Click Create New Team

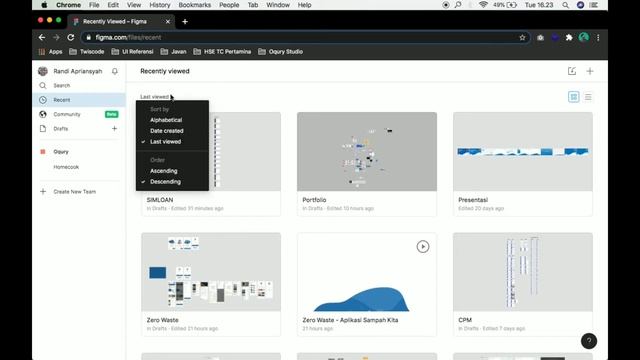(x=75, y=191)
